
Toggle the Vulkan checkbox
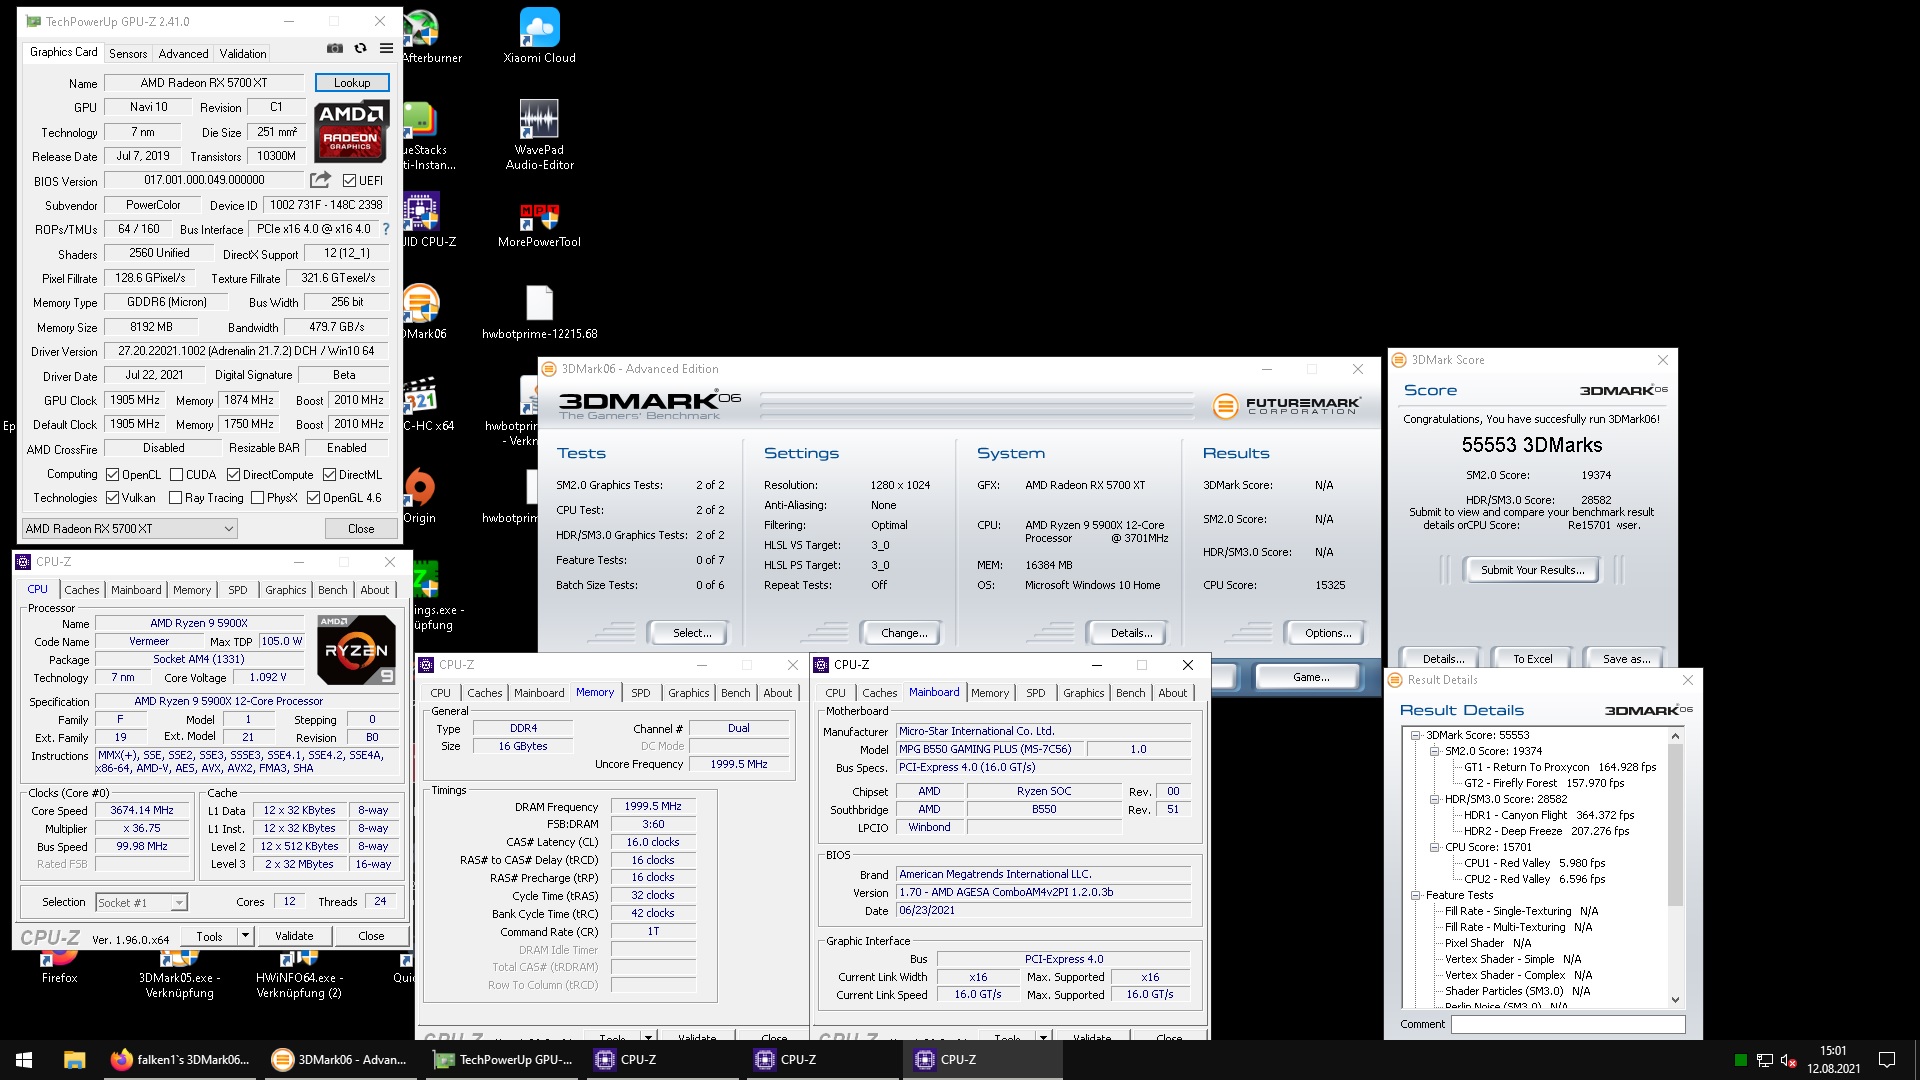pos(113,498)
